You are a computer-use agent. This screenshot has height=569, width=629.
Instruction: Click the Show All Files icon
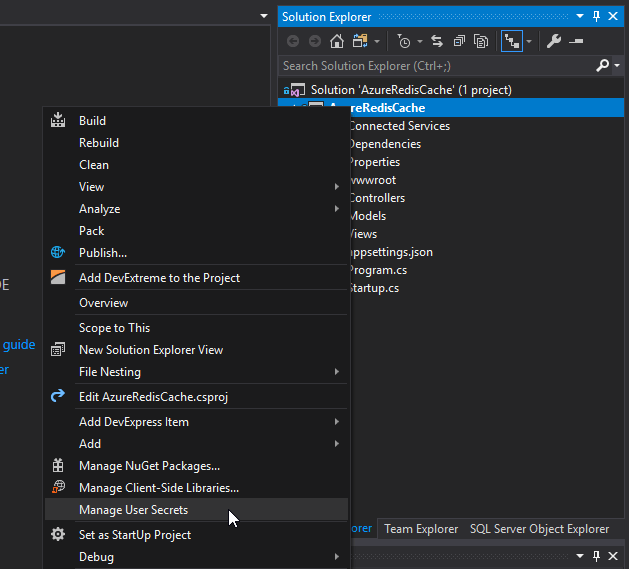[481, 41]
